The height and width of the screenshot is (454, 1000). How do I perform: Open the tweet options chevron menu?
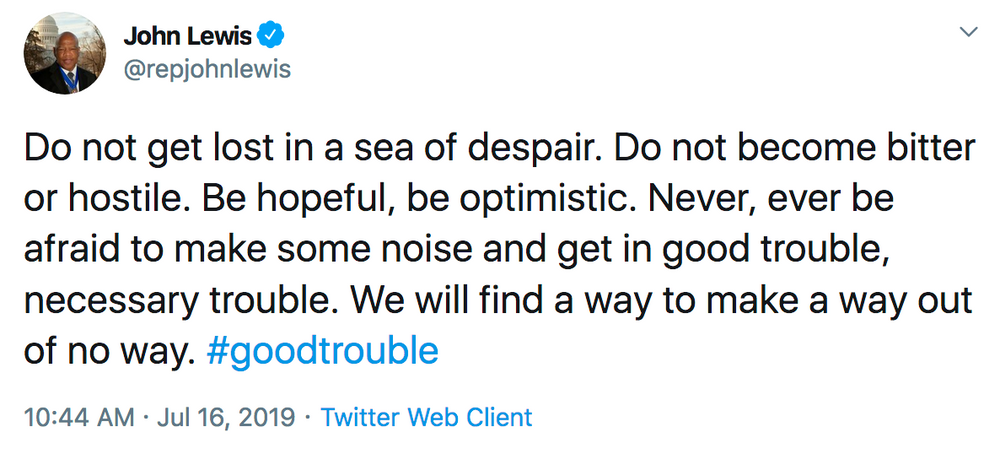tap(967, 33)
